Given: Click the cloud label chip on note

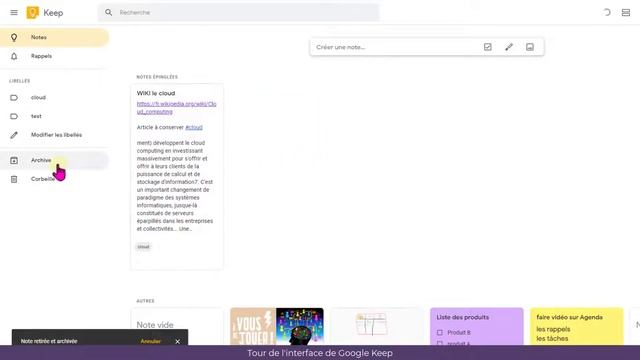Looking at the screenshot, I should [143, 247].
